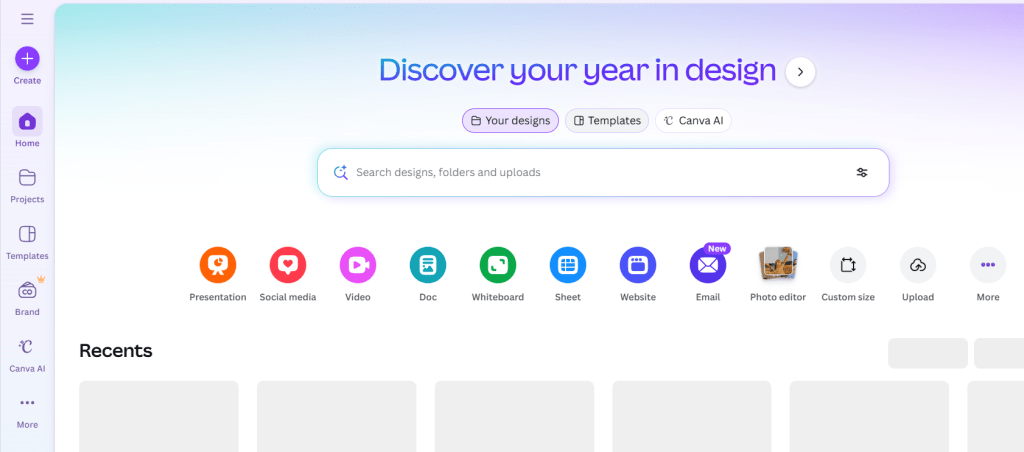Click into the search designs field

coord(601,172)
